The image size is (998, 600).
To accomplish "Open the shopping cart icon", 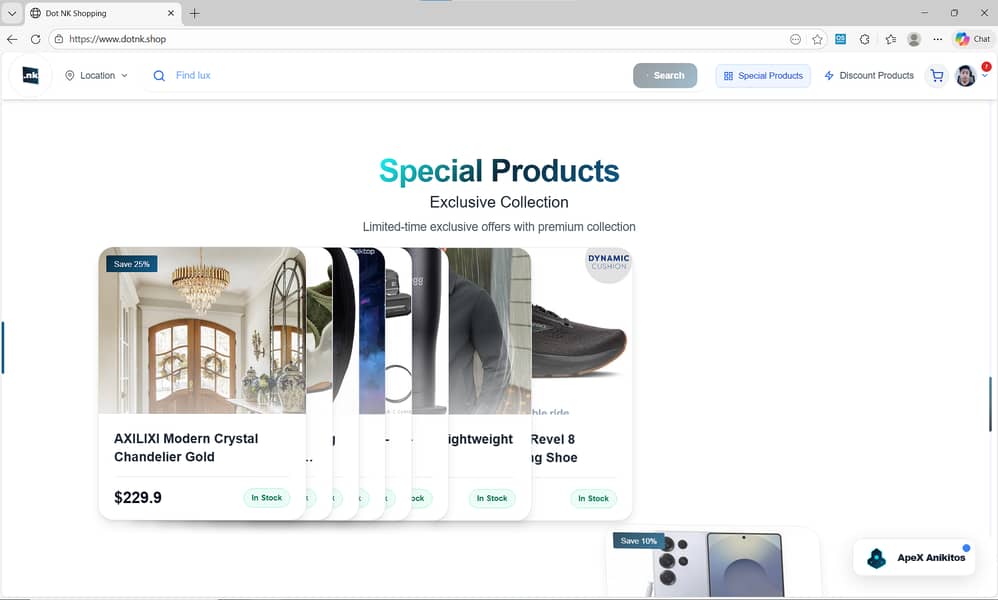I will tap(937, 76).
